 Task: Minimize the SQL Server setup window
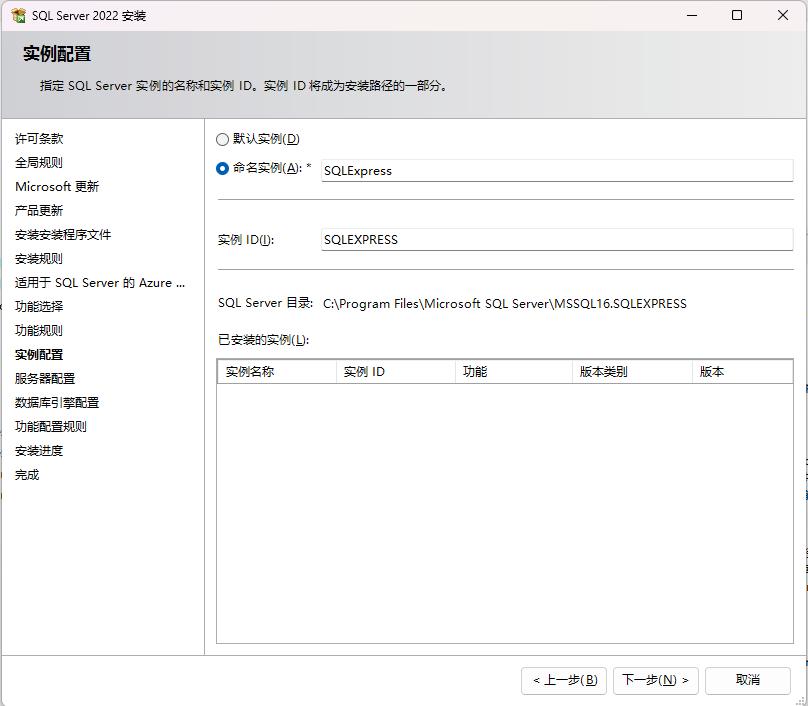691,15
